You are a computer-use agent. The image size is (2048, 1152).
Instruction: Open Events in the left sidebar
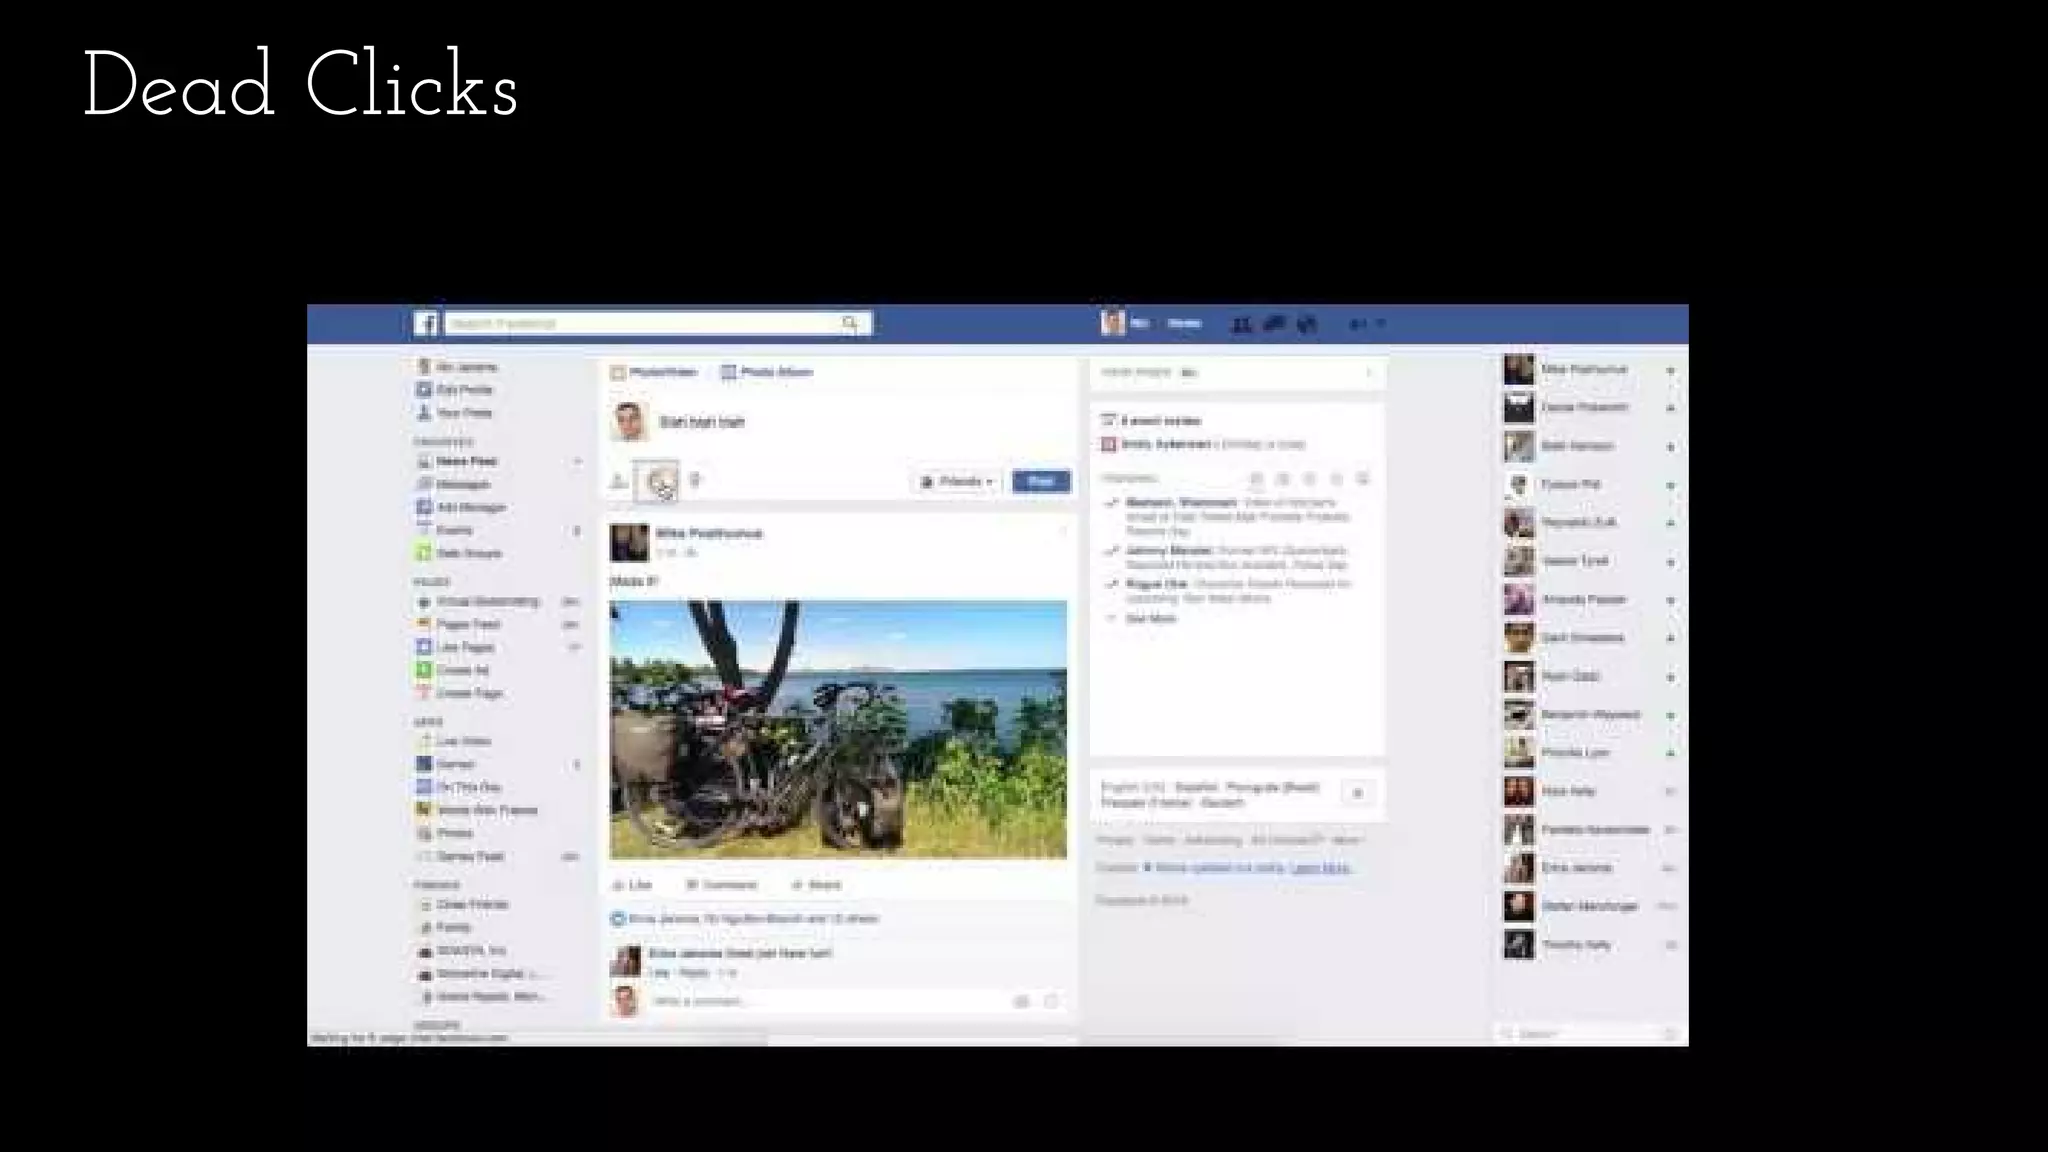(454, 531)
